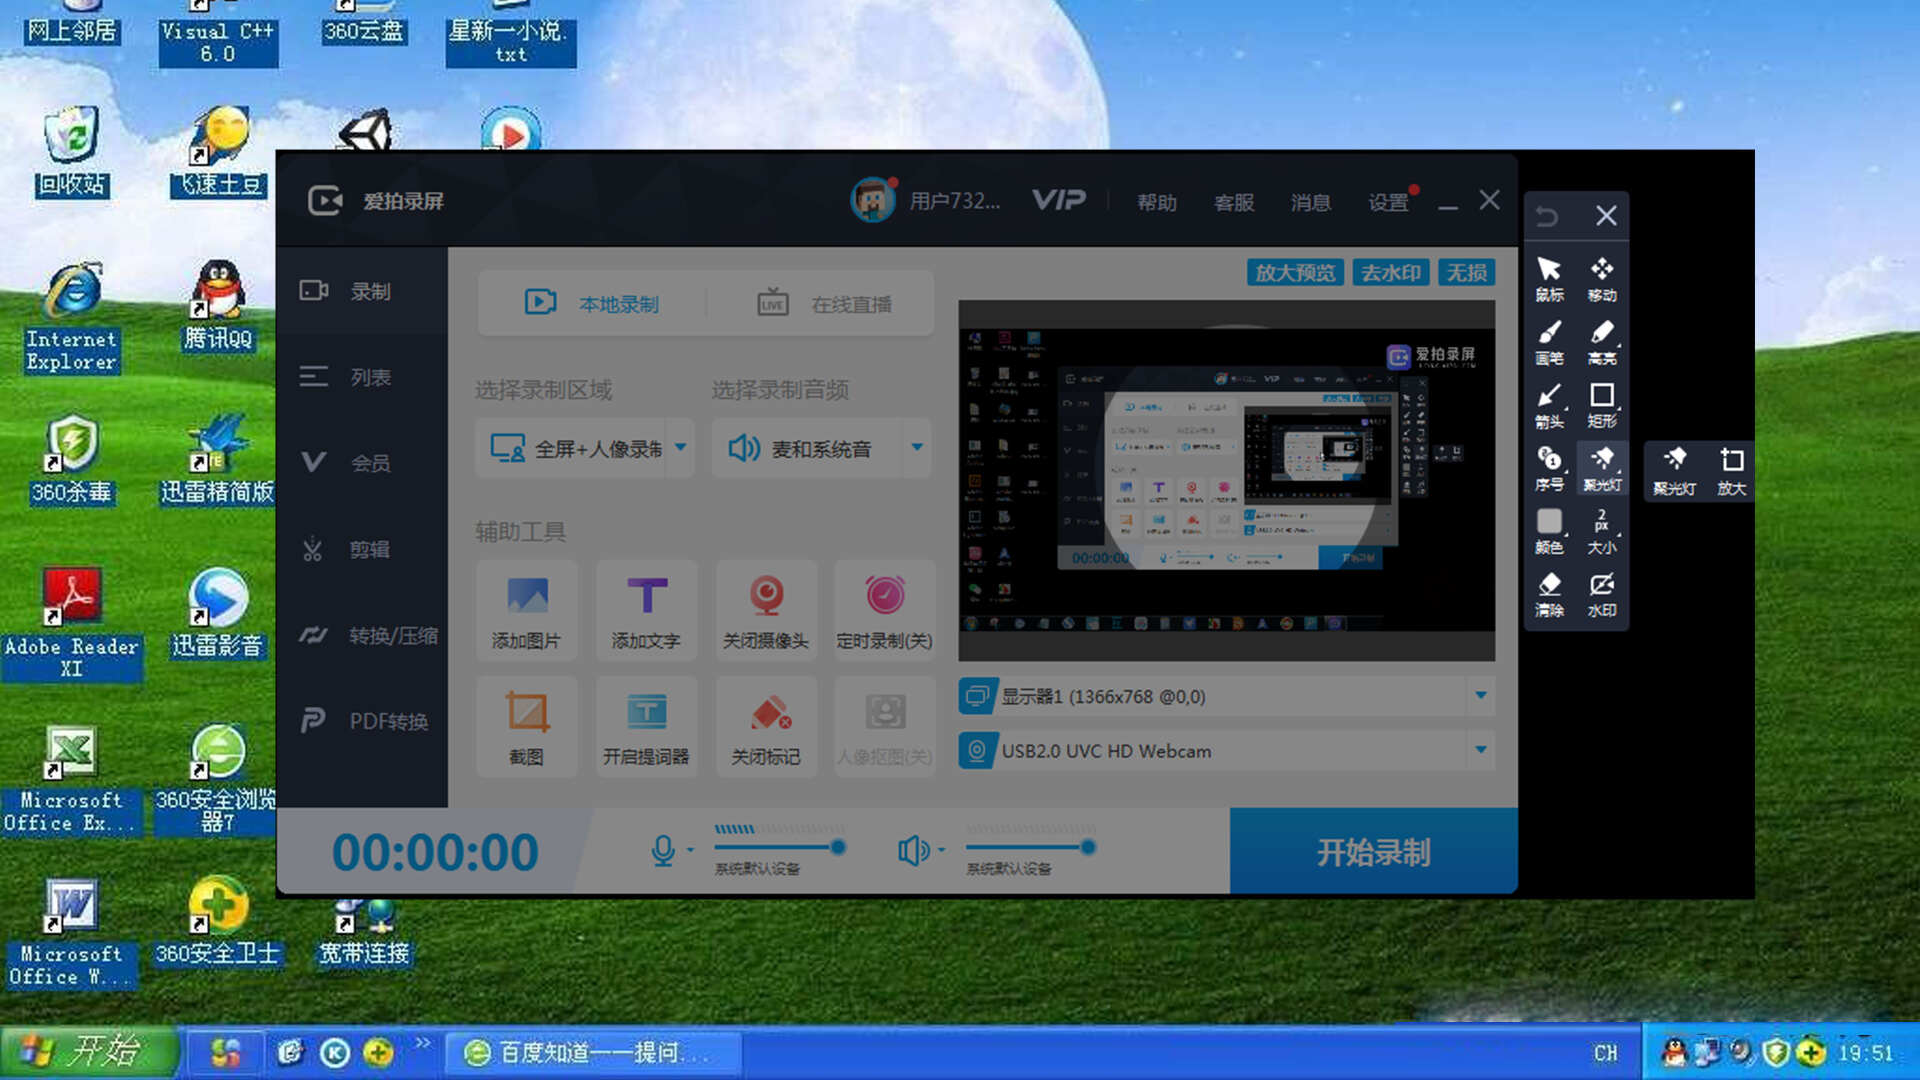Click the user avatar 用户732...
The width and height of the screenshot is (1920, 1080).
pyautogui.click(x=872, y=201)
